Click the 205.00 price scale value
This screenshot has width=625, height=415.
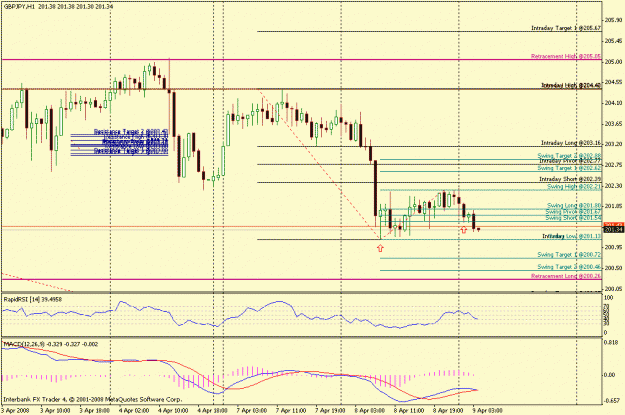pyautogui.click(x=613, y=62)
